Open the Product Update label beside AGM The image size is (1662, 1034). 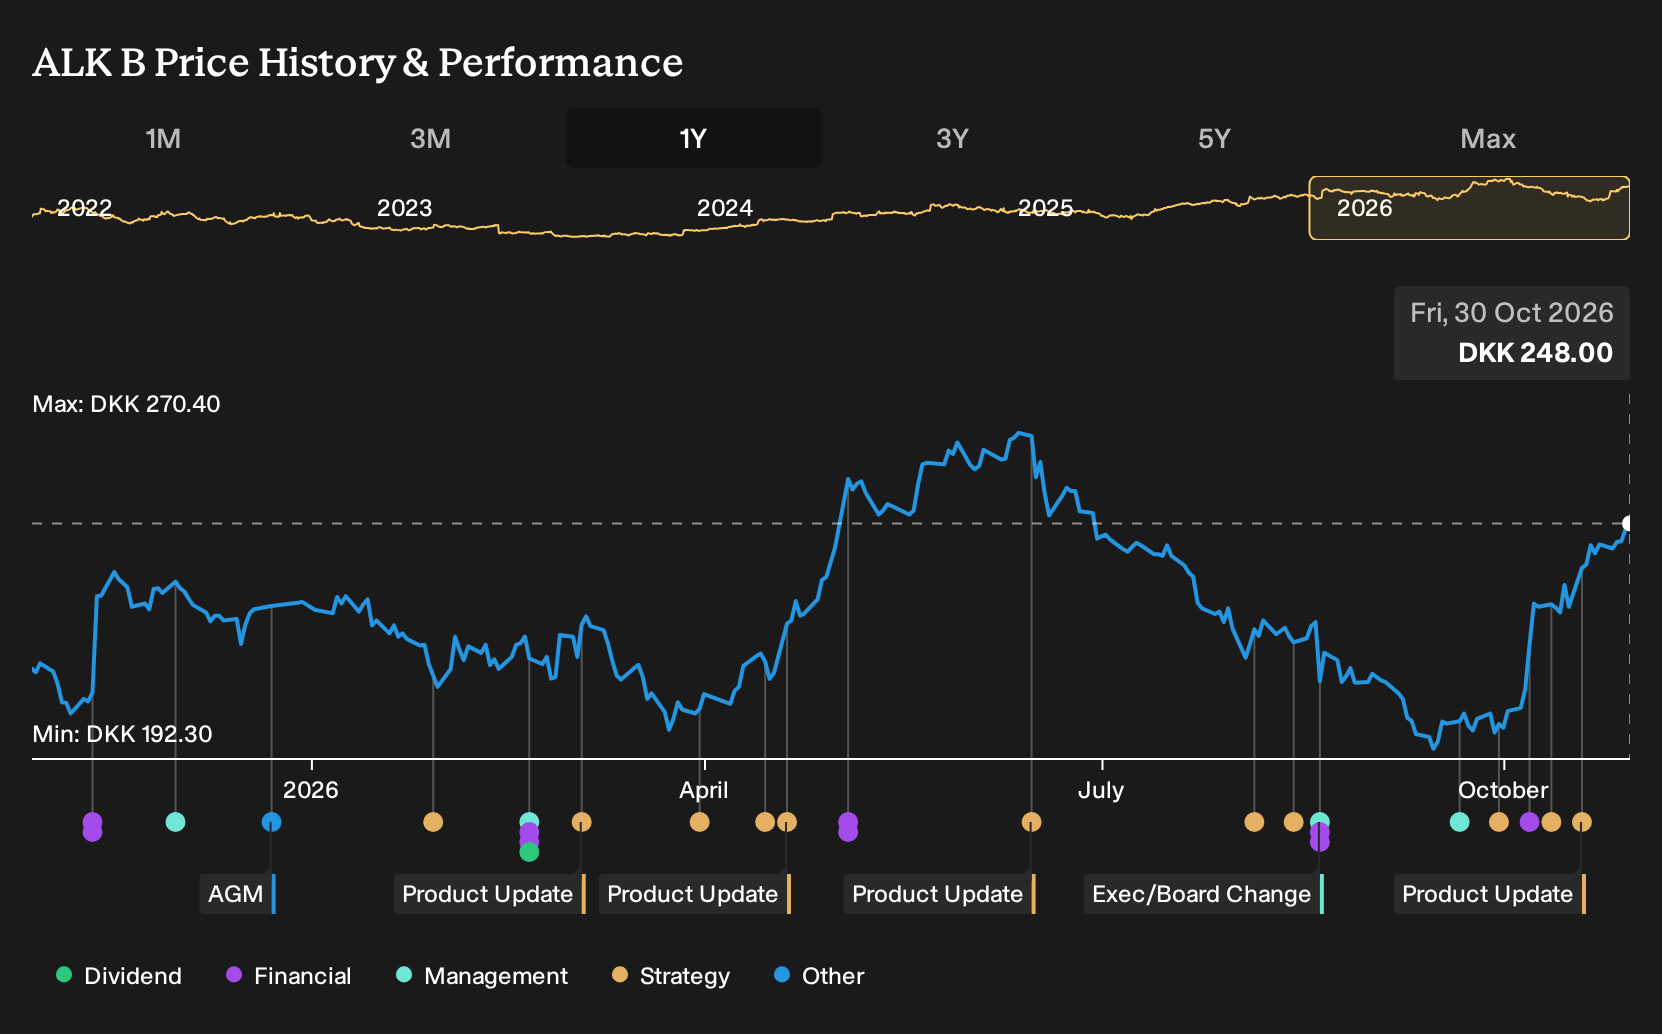[490, 894]
